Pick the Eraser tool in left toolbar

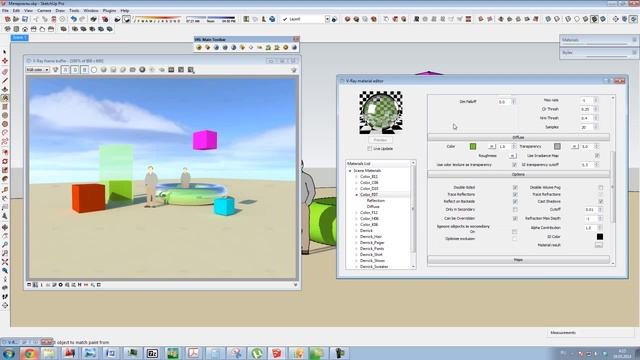[x=5, y=72]
